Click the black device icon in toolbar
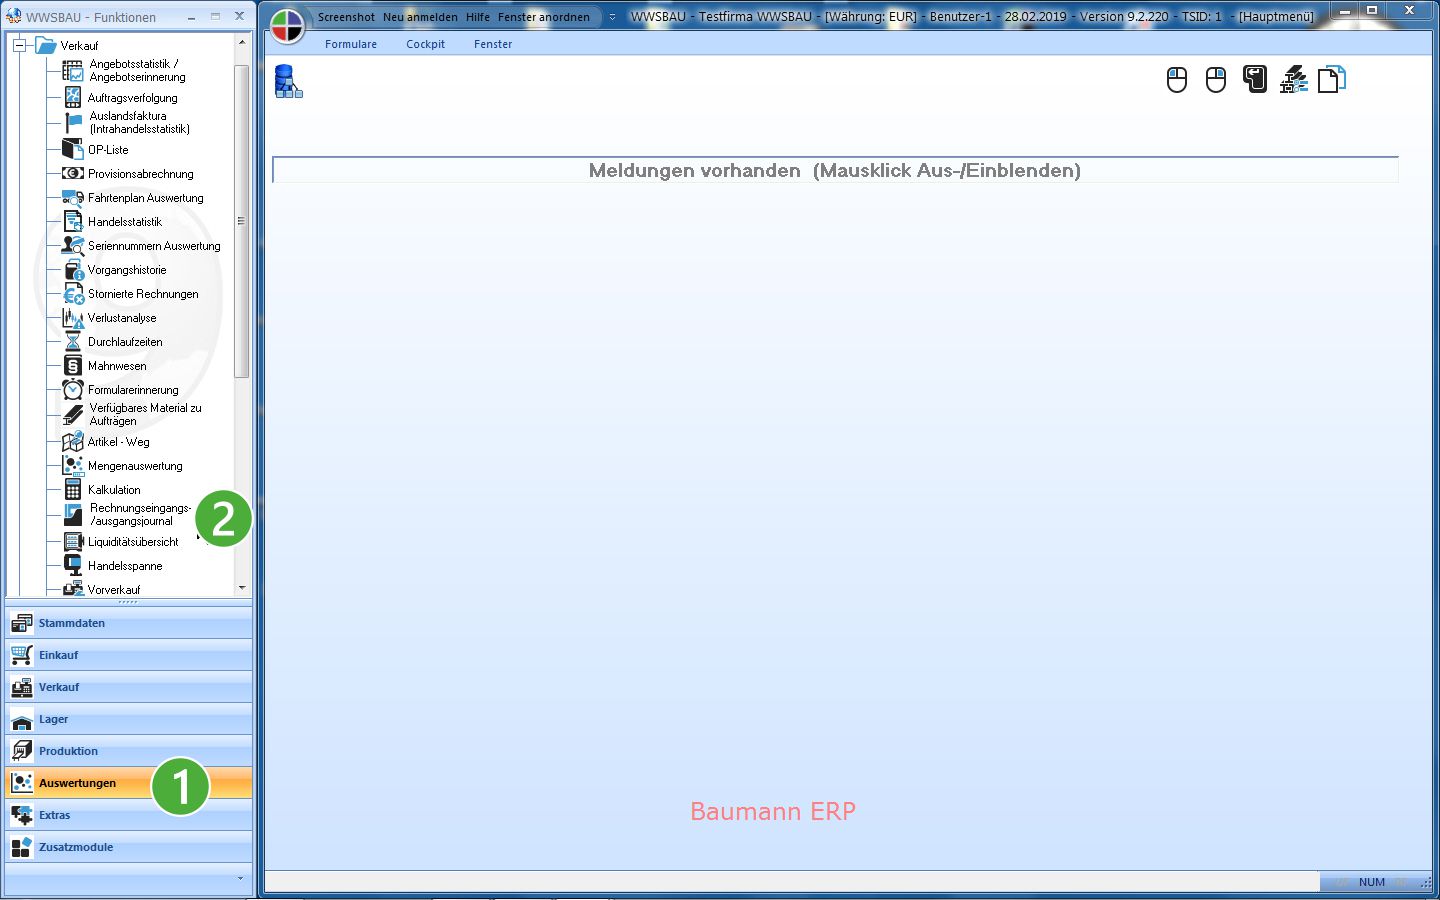1440x900 pixels. pyautogui.click(x=1255, y=79)
